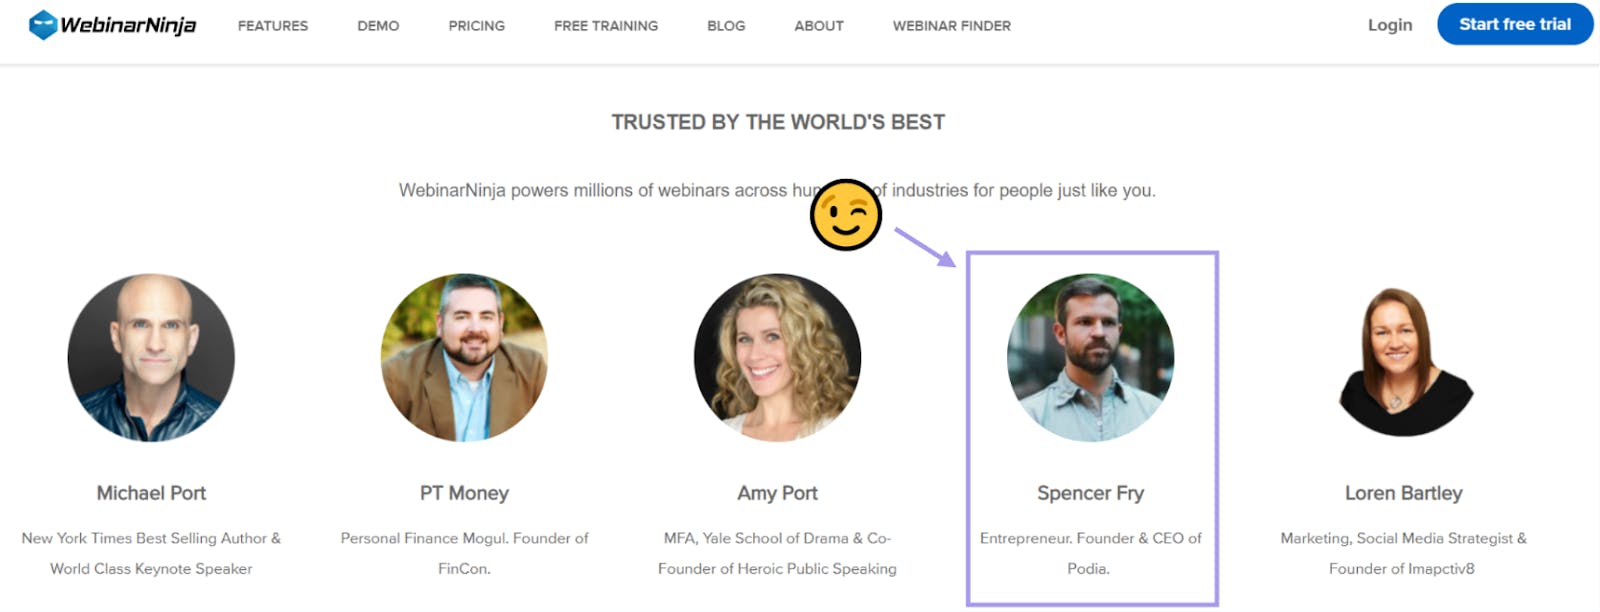Click the Spencer Fry name heading
This screenshot has height=612, width=1600.
(1091, 493)
